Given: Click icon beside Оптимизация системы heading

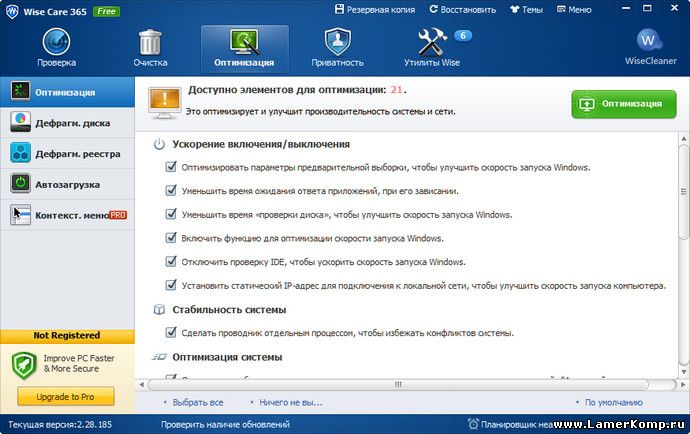Looking at the screenshot, I should (159, 357).
